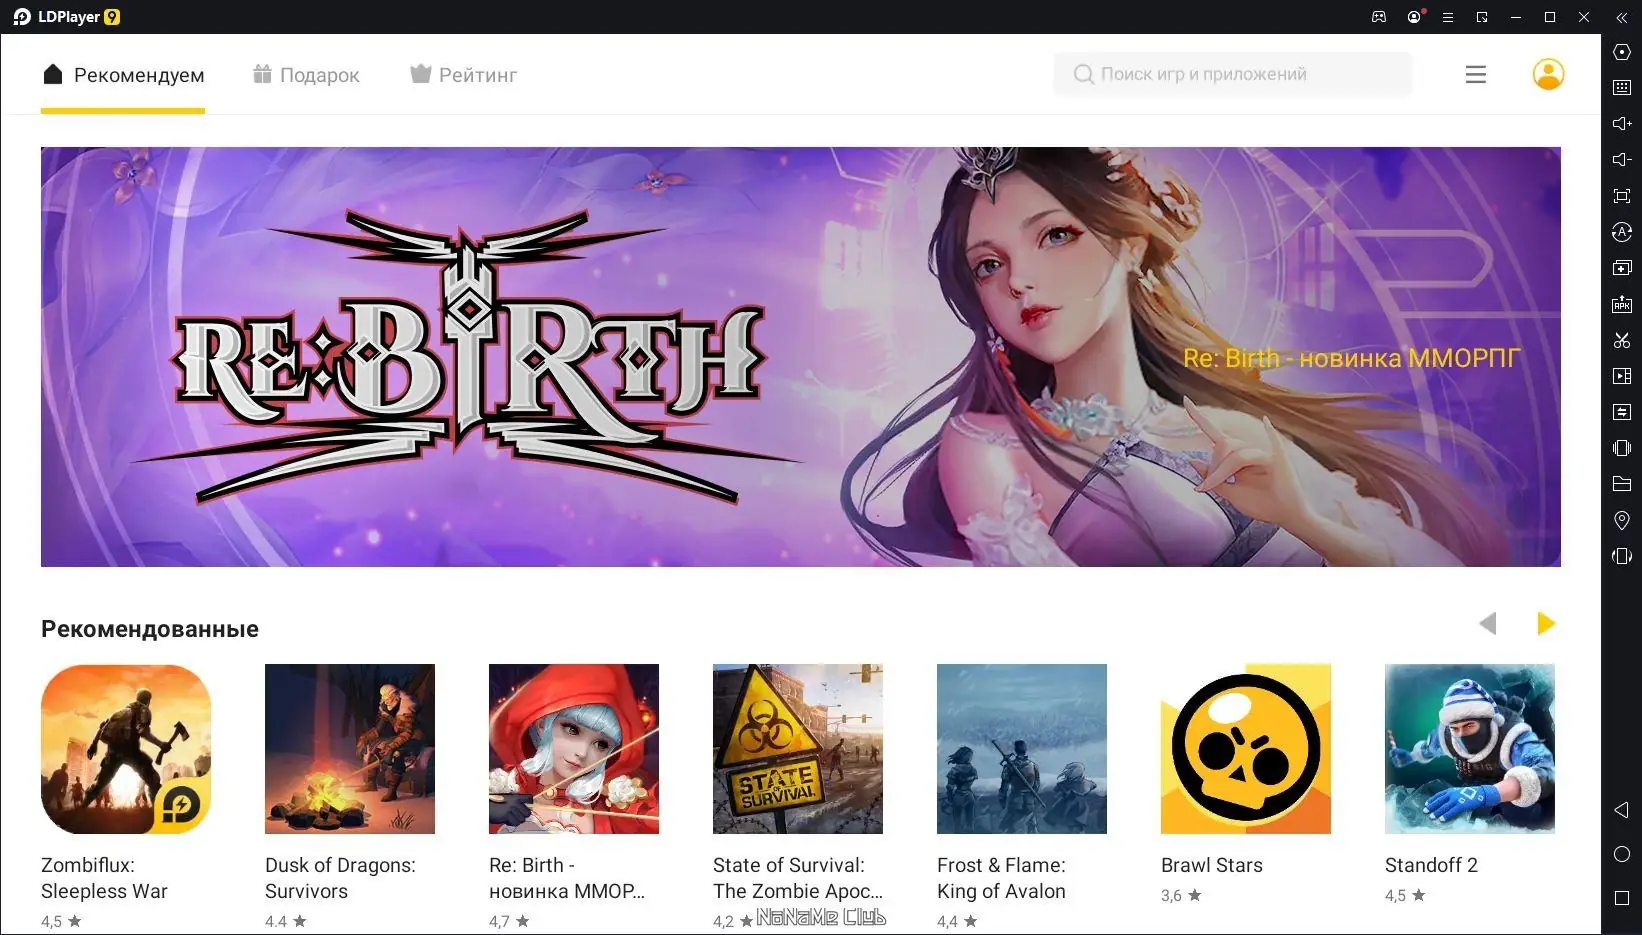This screenshot has height=935, width=1642.
Task: Rotate the screen with the bottom sidebar icon
Action: tap(1622, 556)
